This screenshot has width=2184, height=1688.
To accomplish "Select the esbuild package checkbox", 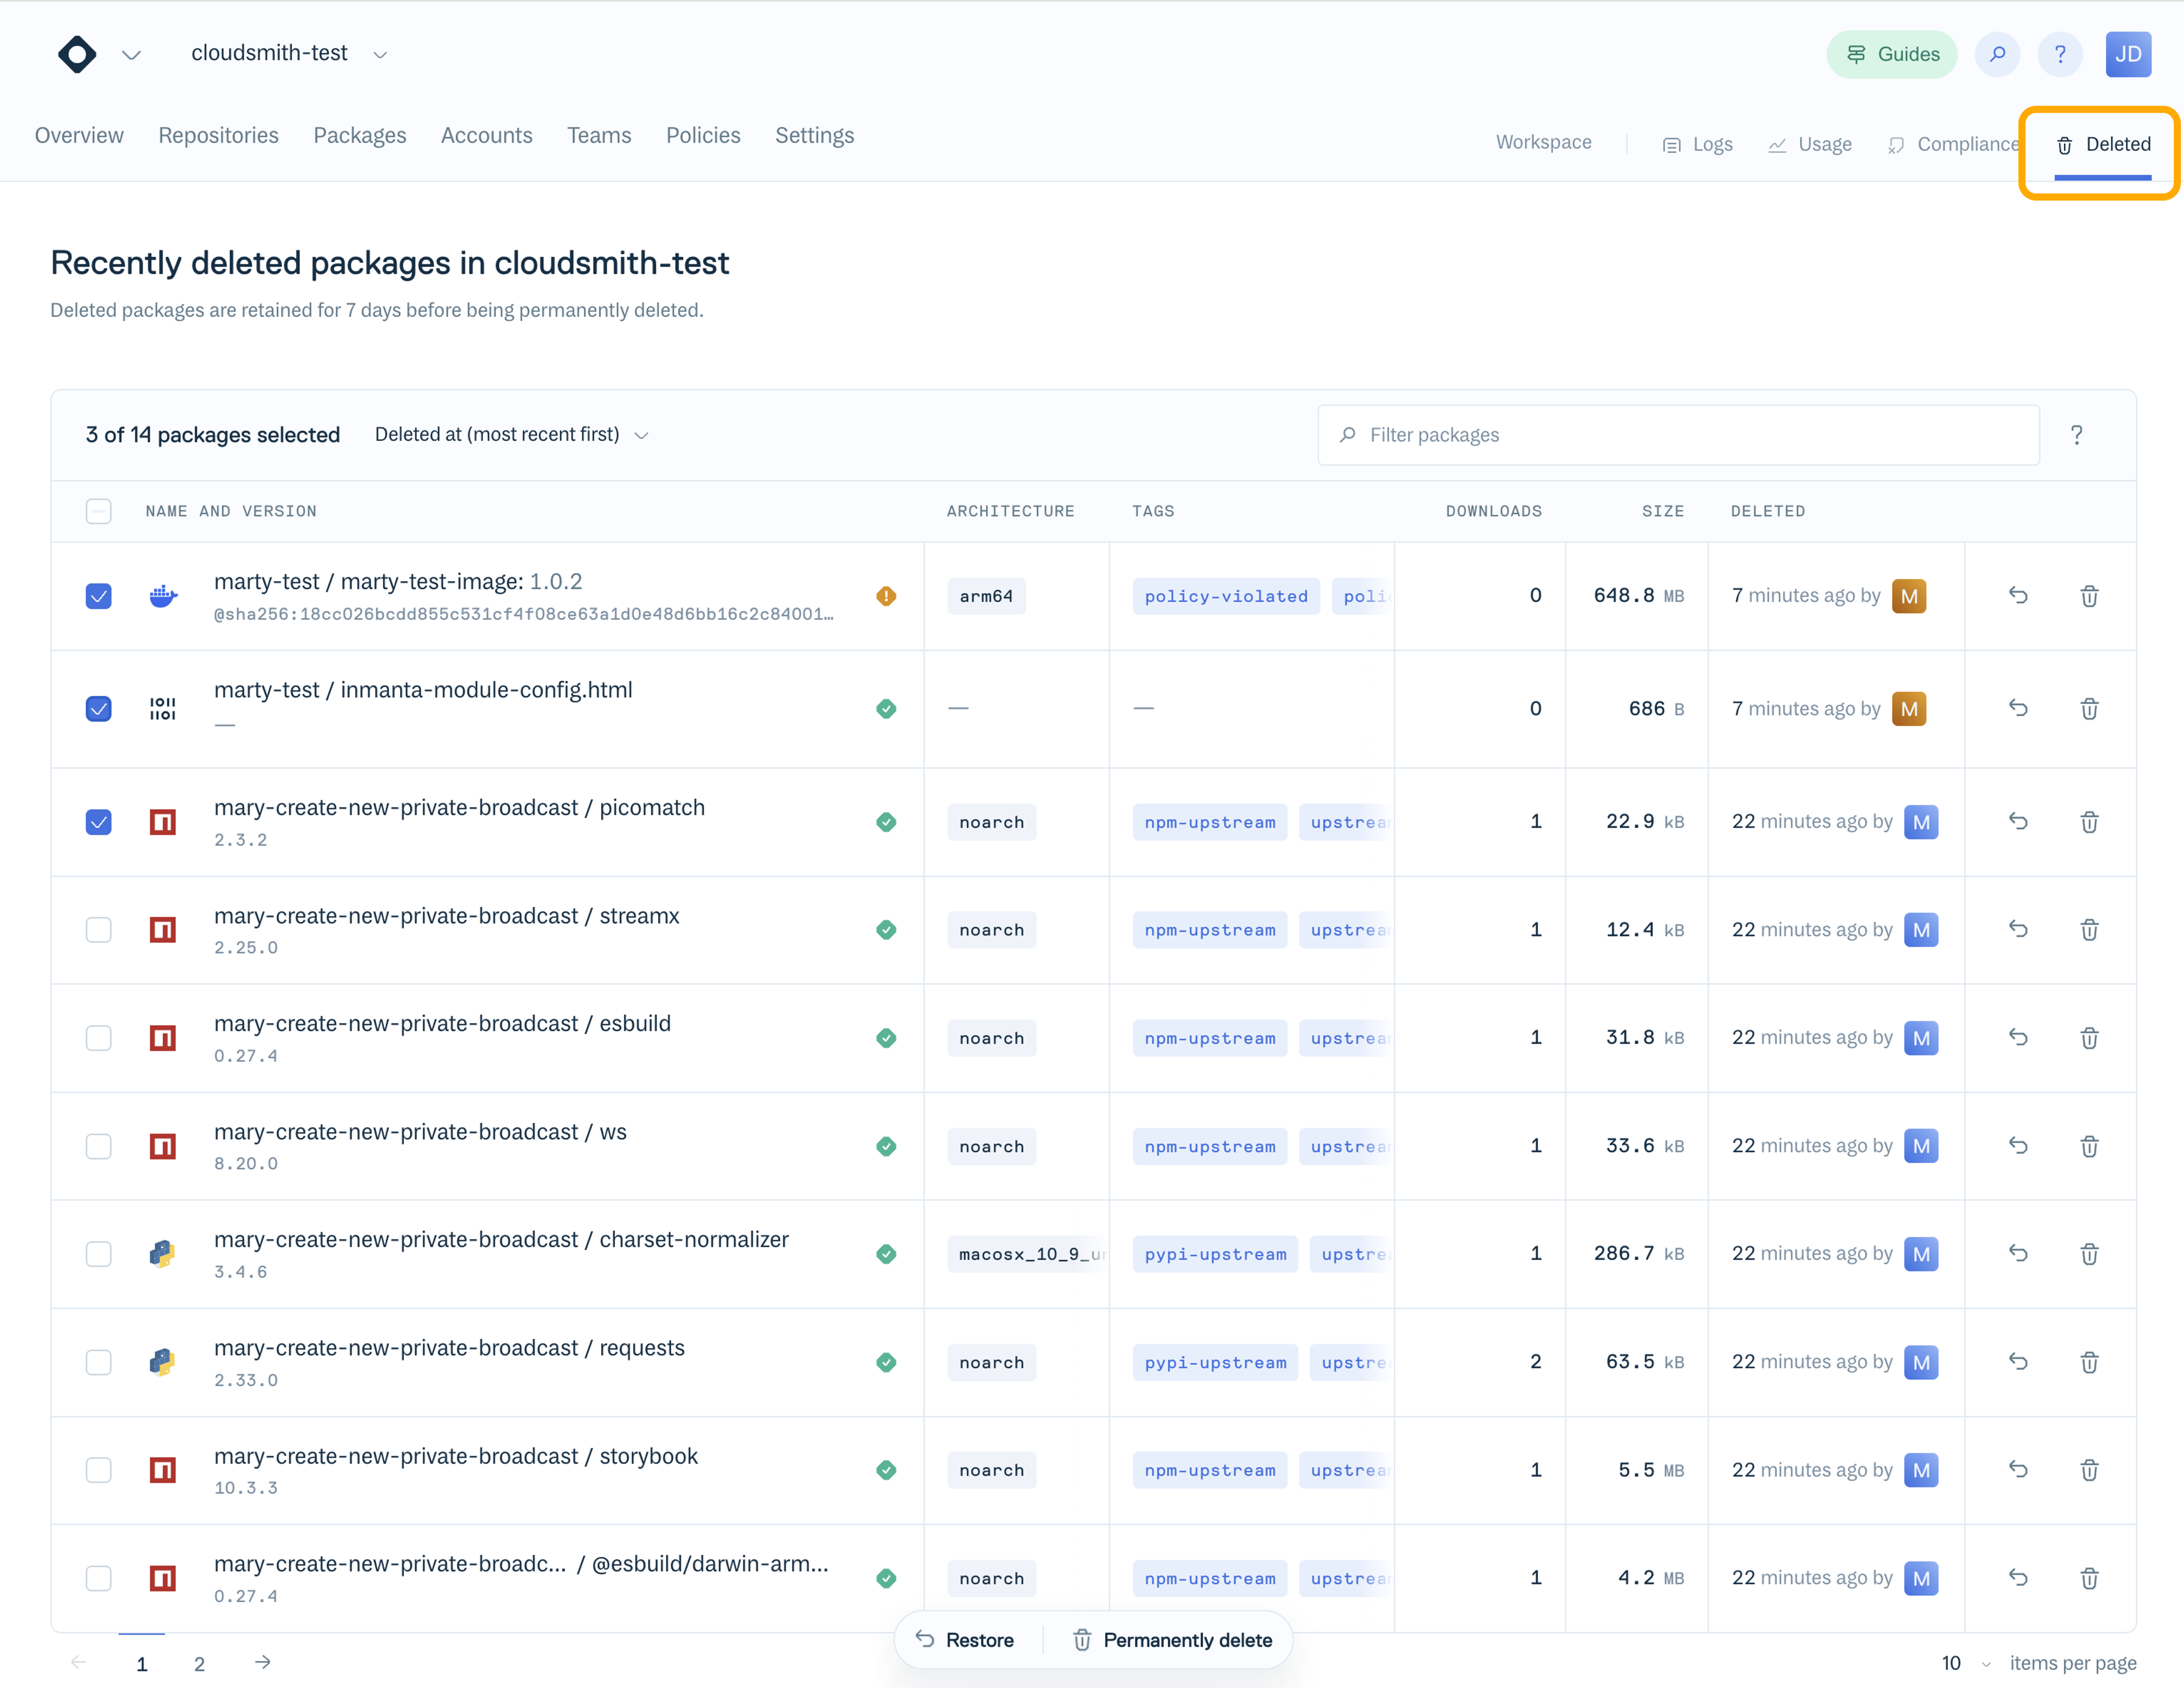I will pos(98,1038).
